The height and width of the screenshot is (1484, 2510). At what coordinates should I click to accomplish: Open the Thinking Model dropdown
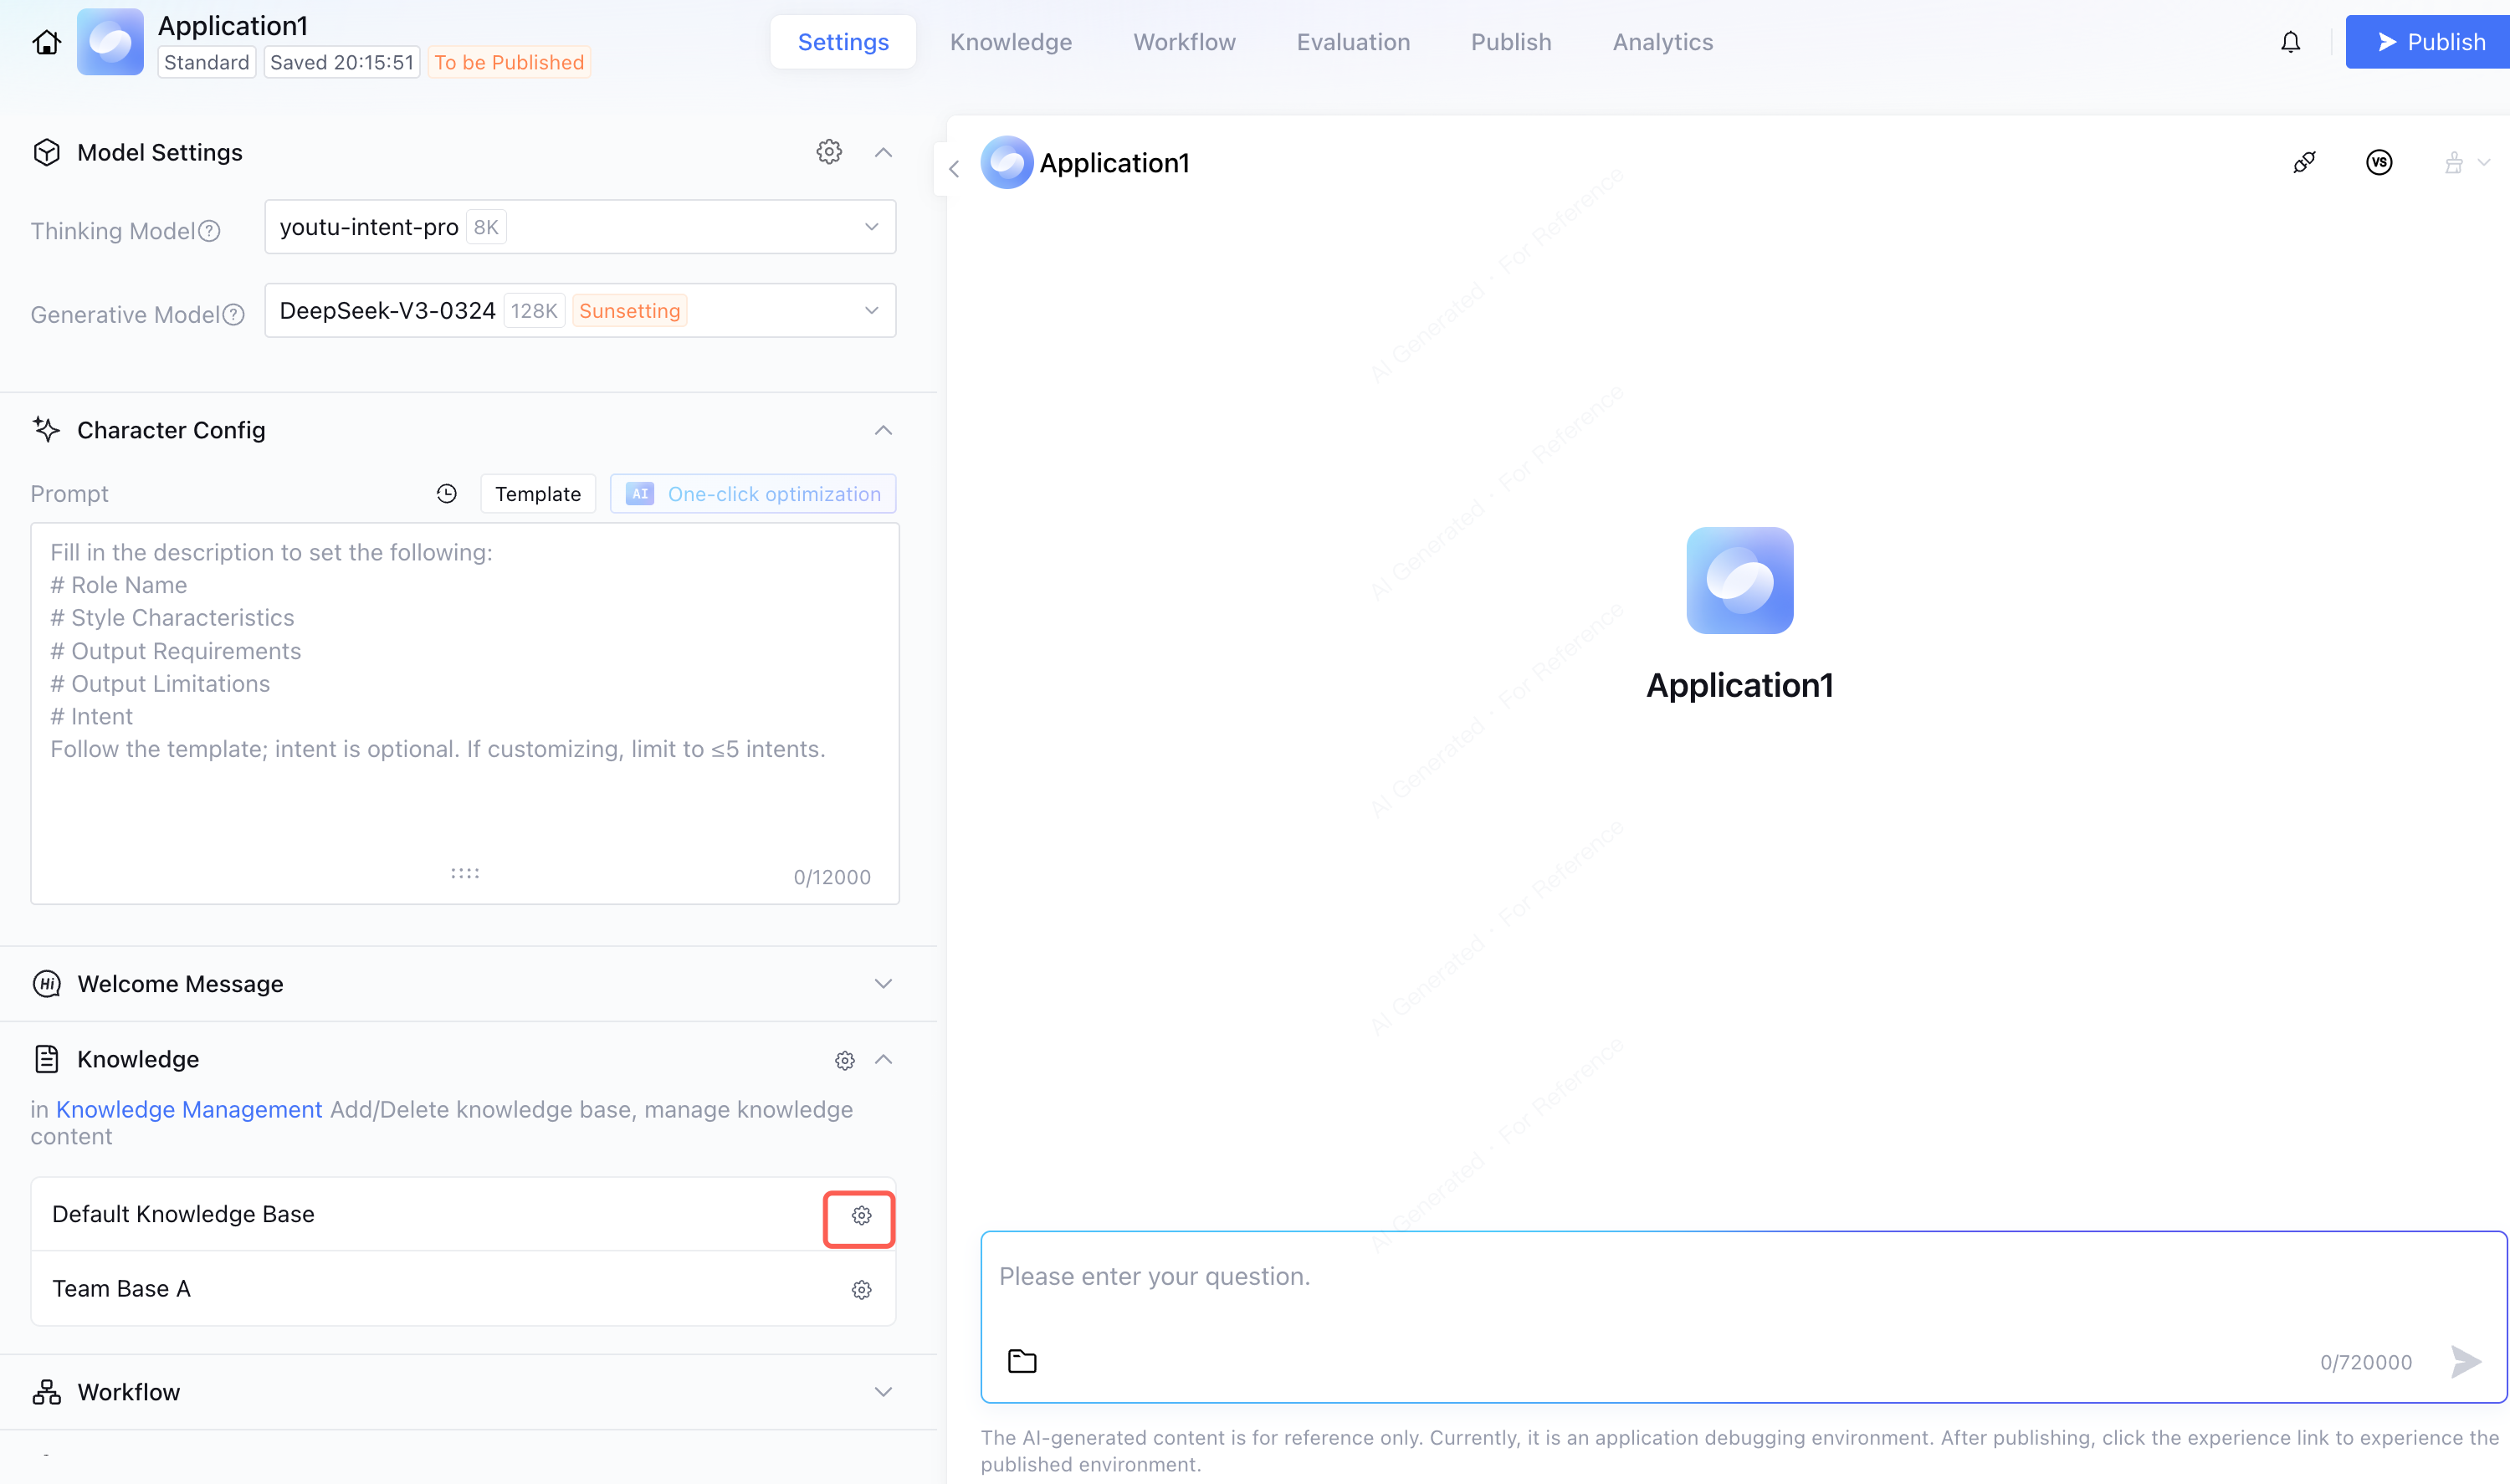(x=580, y=227)
